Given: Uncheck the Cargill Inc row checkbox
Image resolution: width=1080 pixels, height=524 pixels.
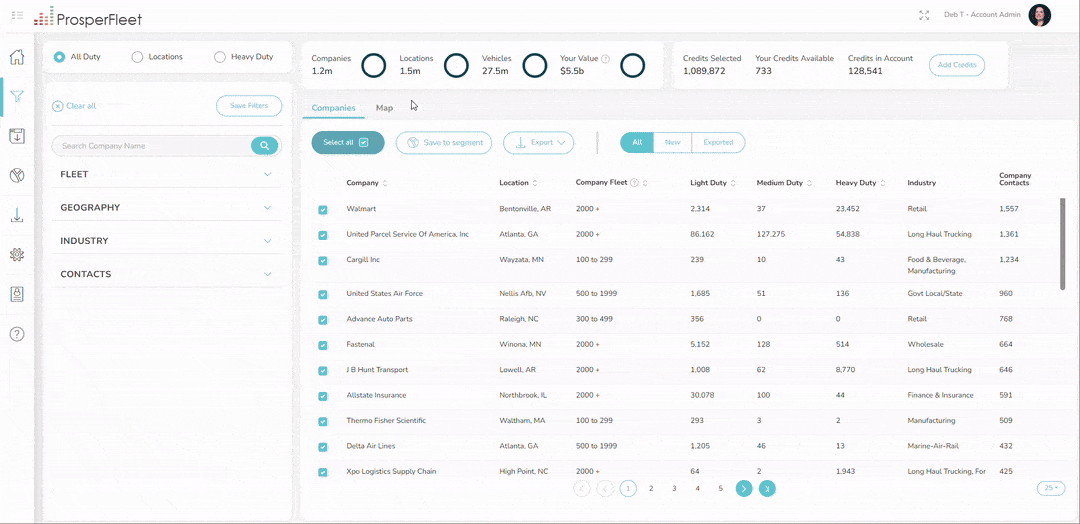Looking at the screenshot, I should (323, 260).
